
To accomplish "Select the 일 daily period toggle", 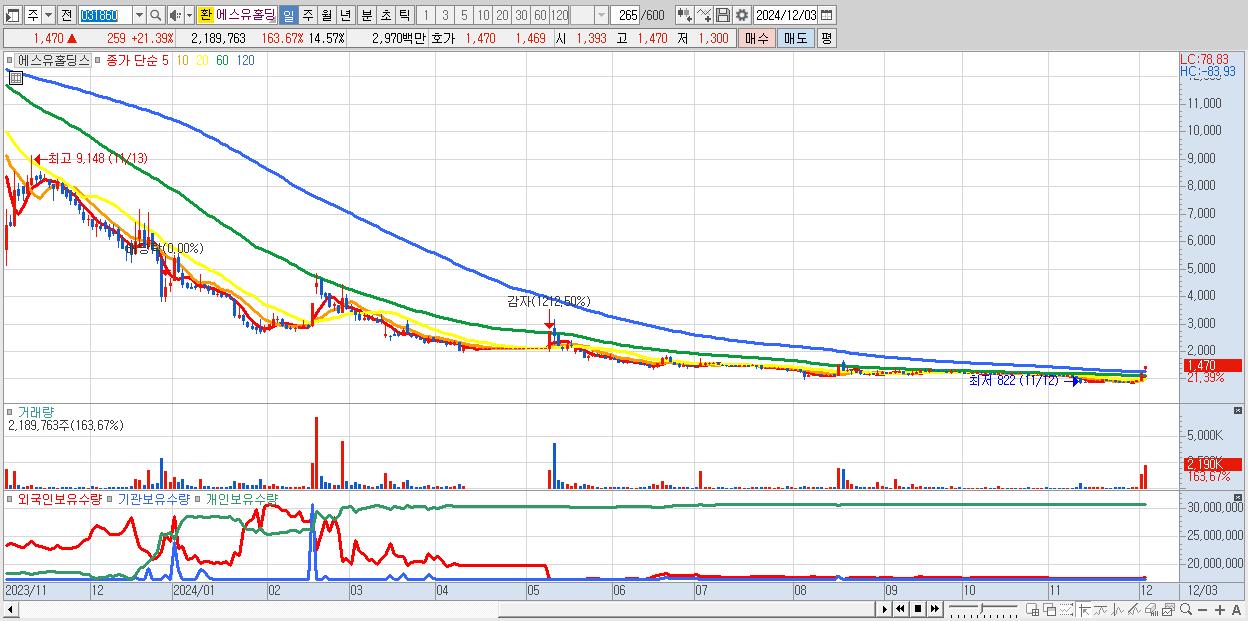I will pos(289,15).
